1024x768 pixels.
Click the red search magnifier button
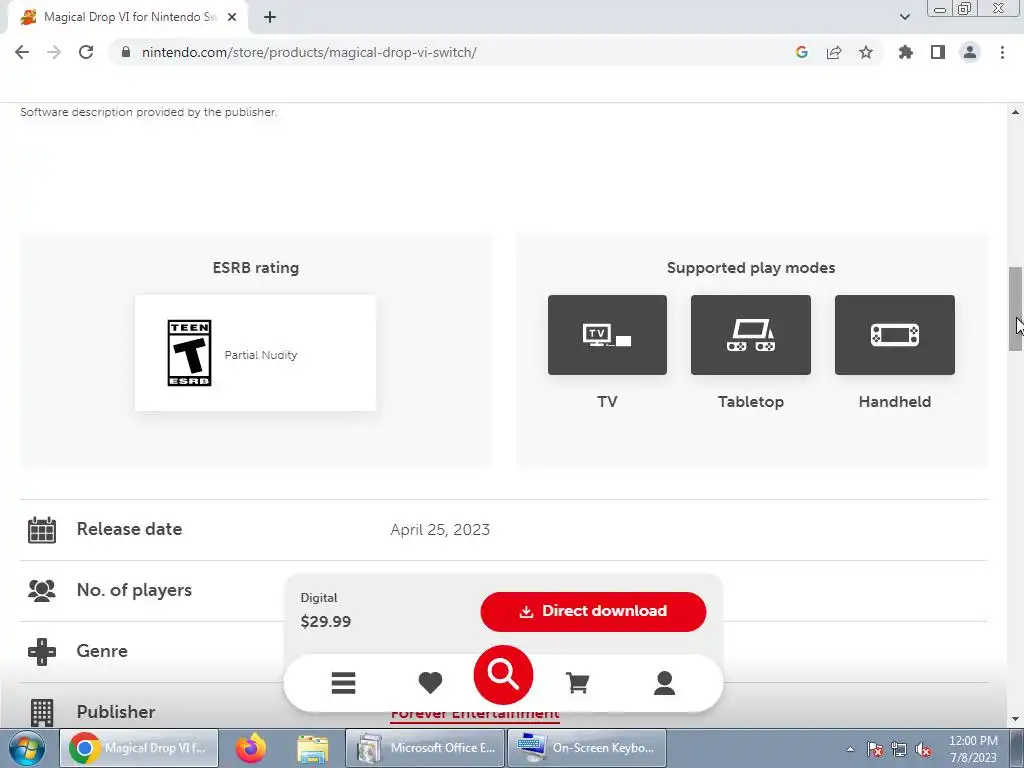coord(503,675)
